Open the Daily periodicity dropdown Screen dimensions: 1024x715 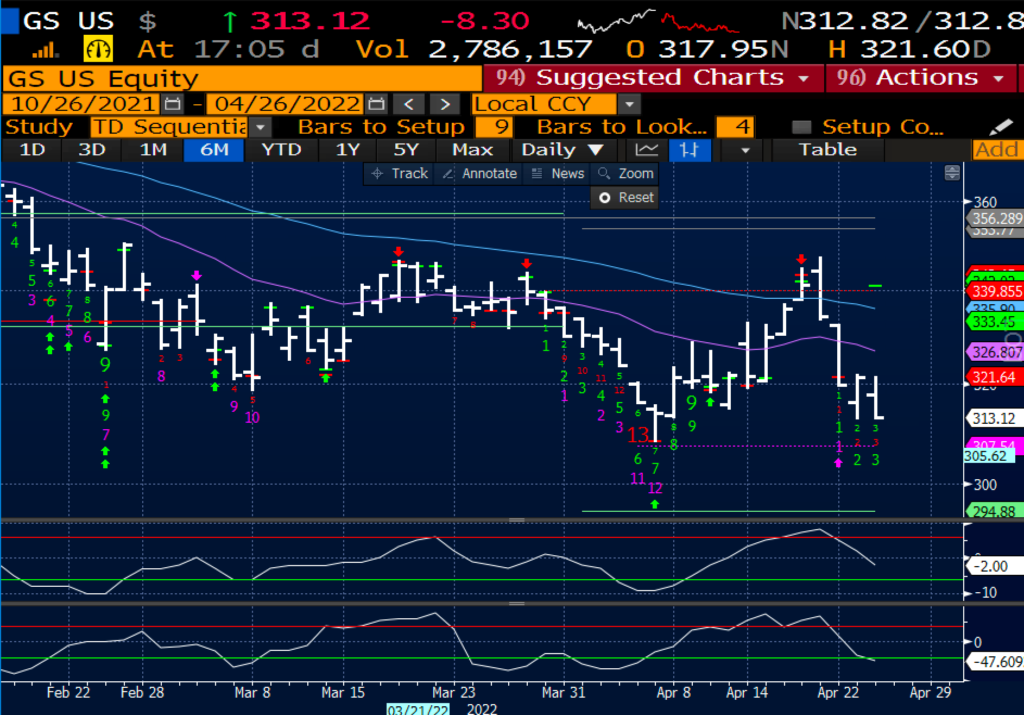pos(562,150)
